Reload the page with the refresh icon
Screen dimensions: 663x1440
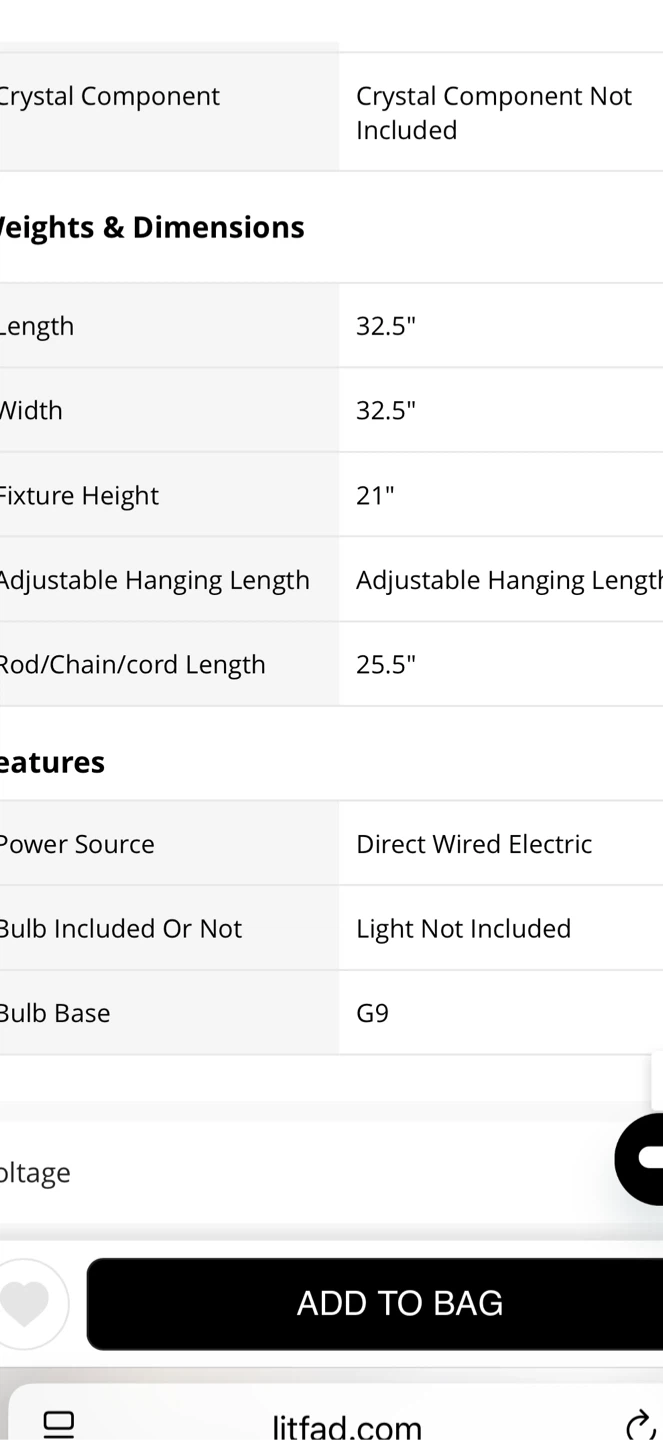click(640, 1425)
